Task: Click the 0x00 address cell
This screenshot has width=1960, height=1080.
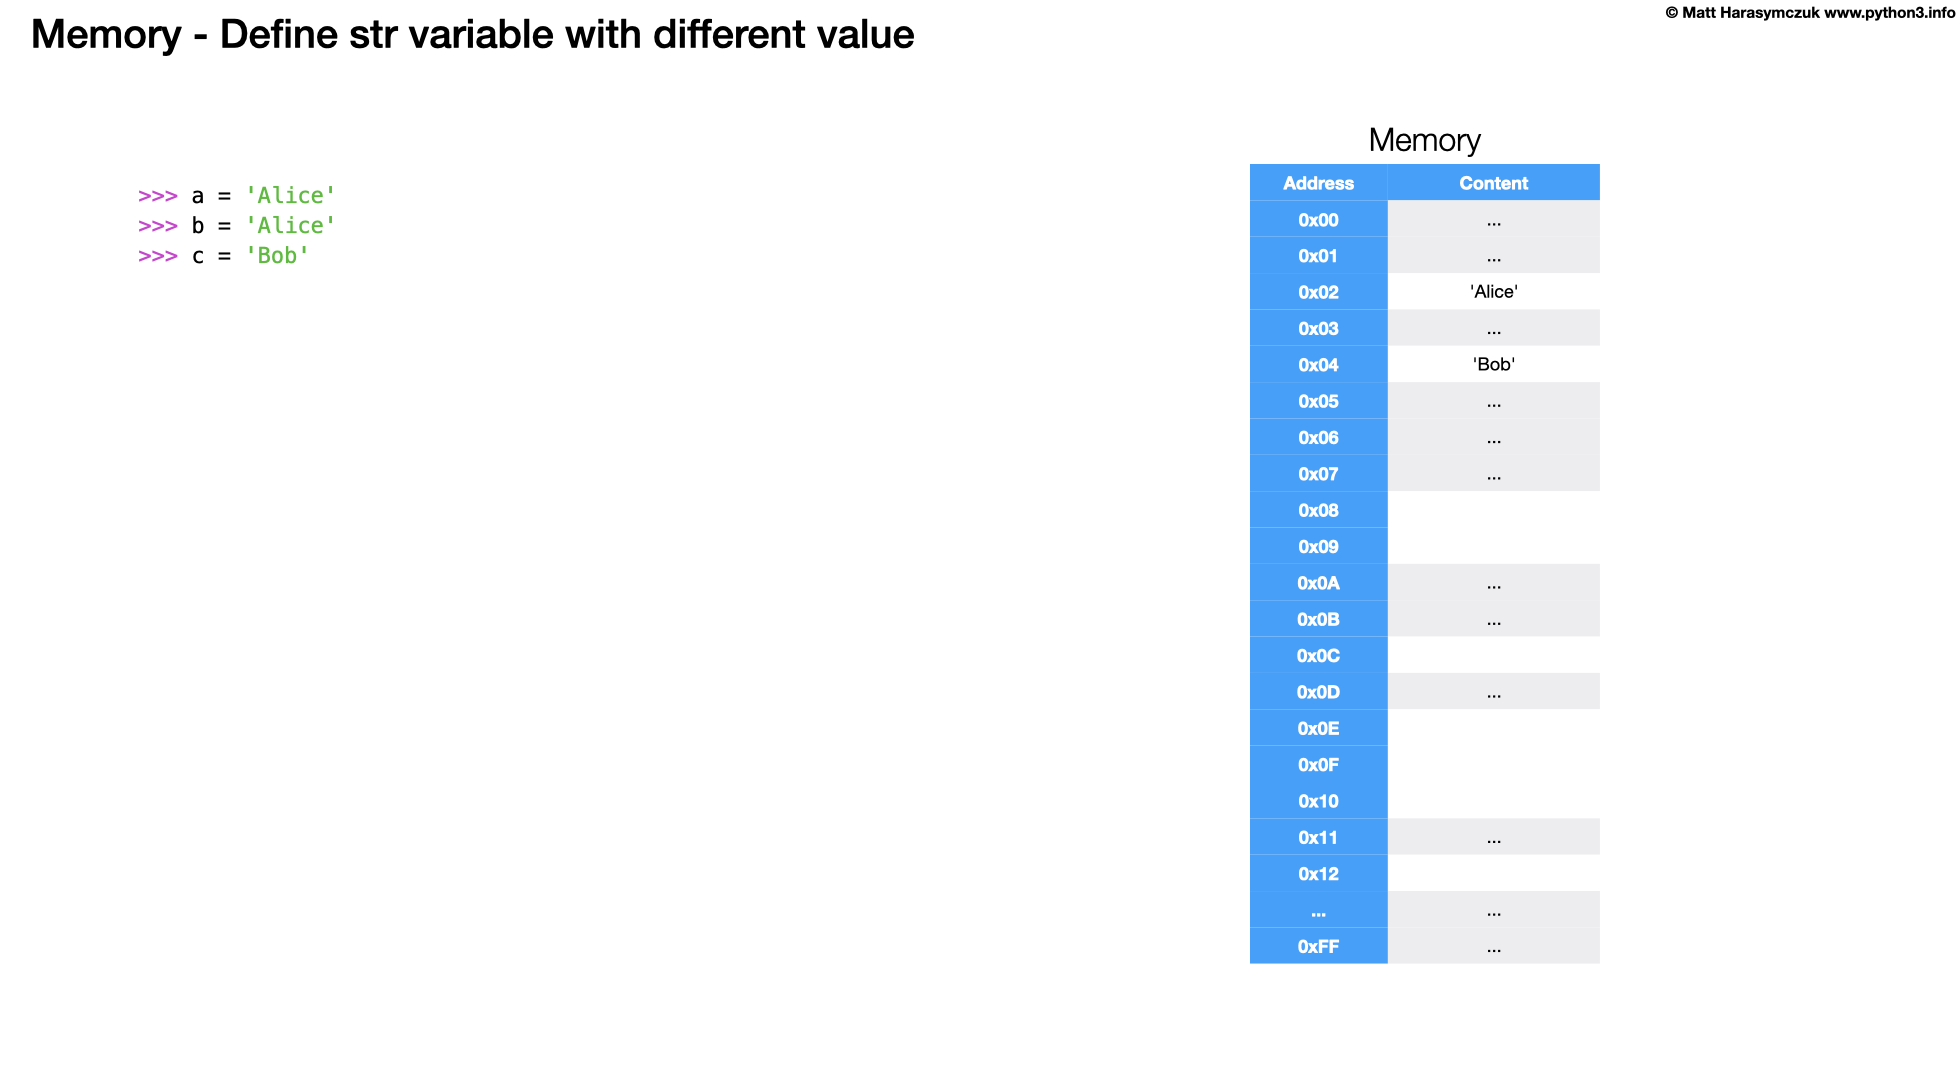Action: [1318, 220]
